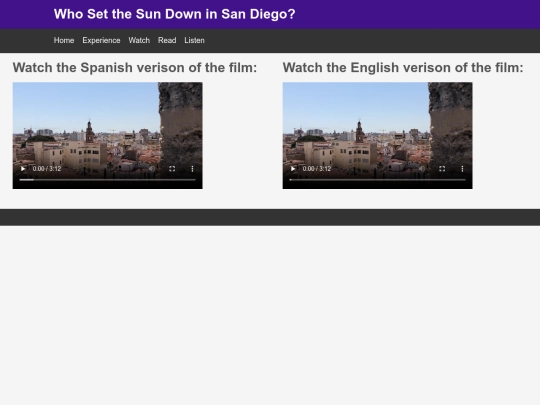Enter fullscreen on Spanish version video

pos(172,169)
